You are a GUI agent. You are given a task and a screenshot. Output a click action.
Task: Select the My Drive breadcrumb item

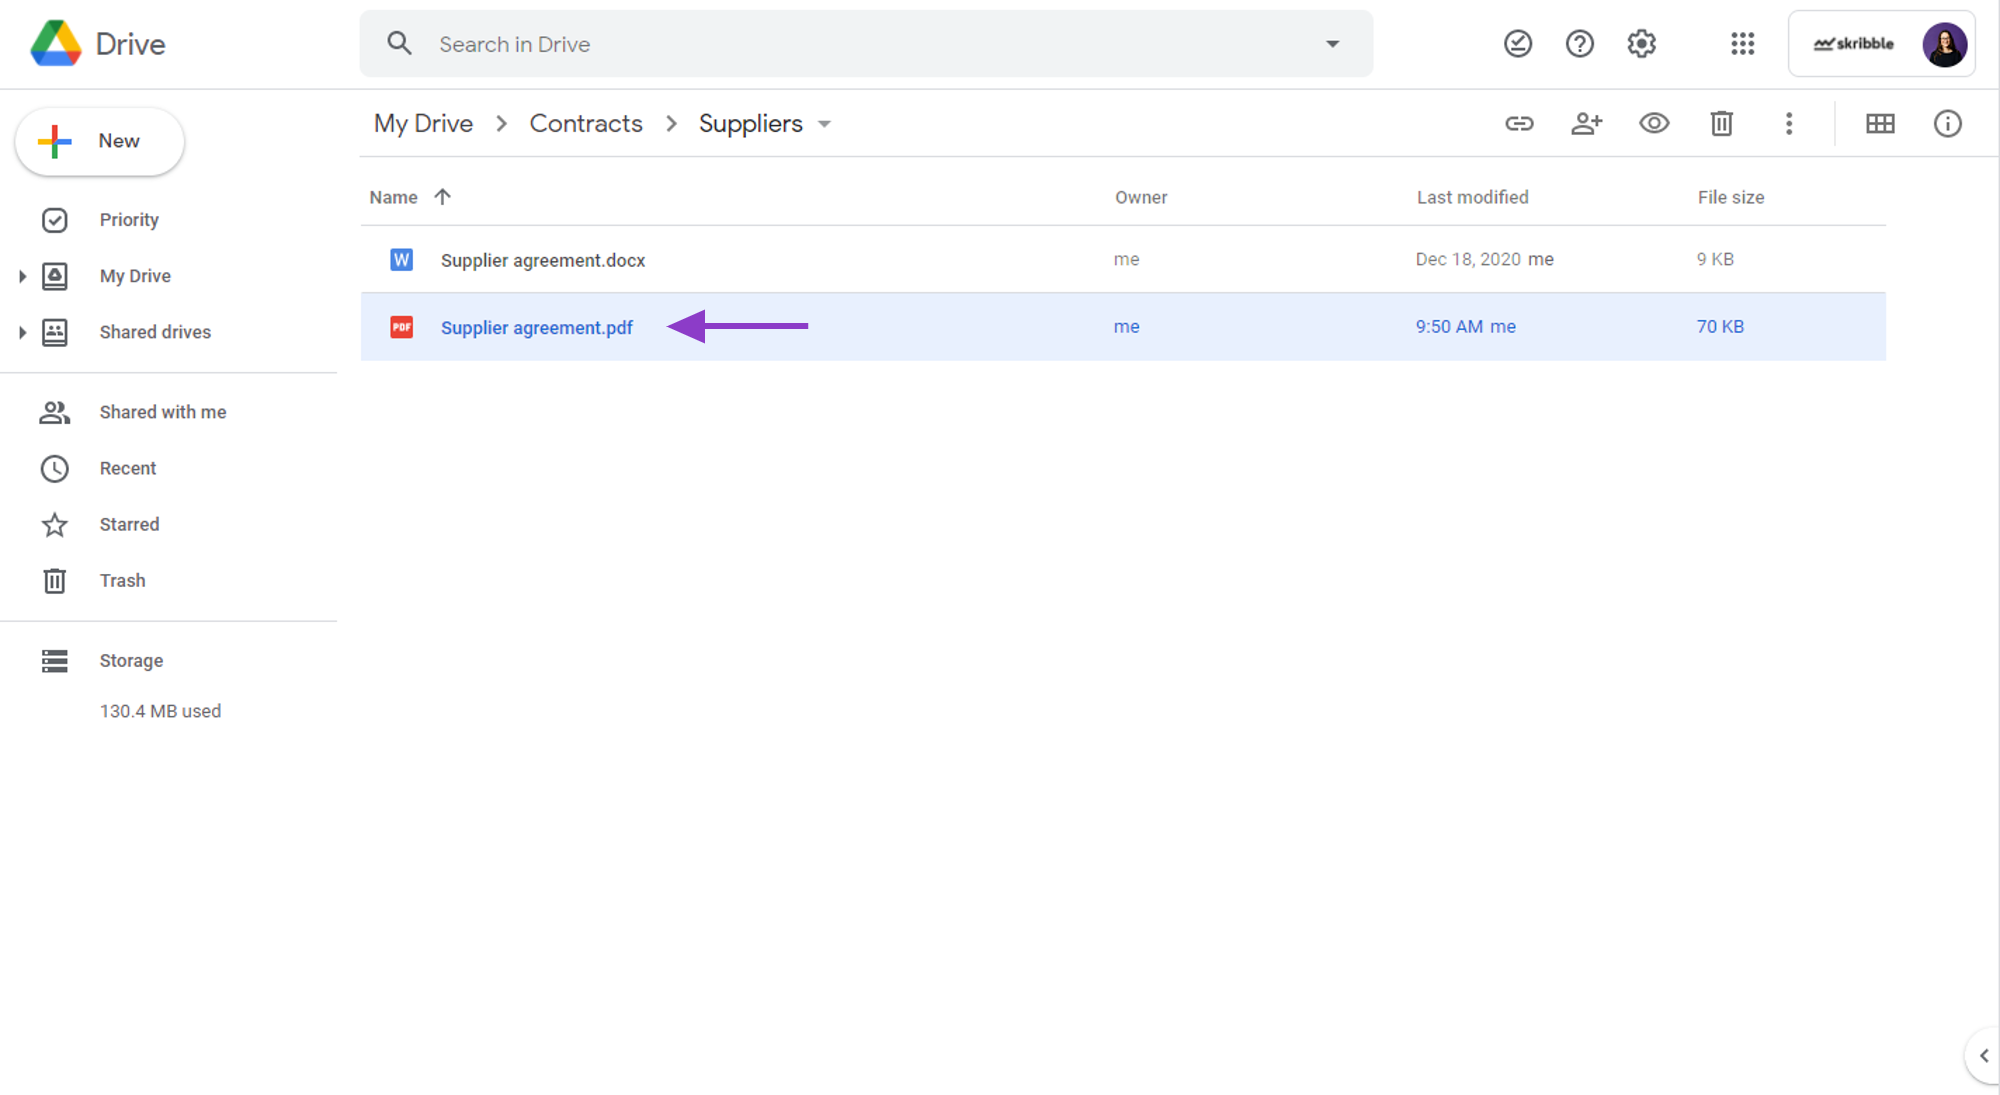click(423, 124)
